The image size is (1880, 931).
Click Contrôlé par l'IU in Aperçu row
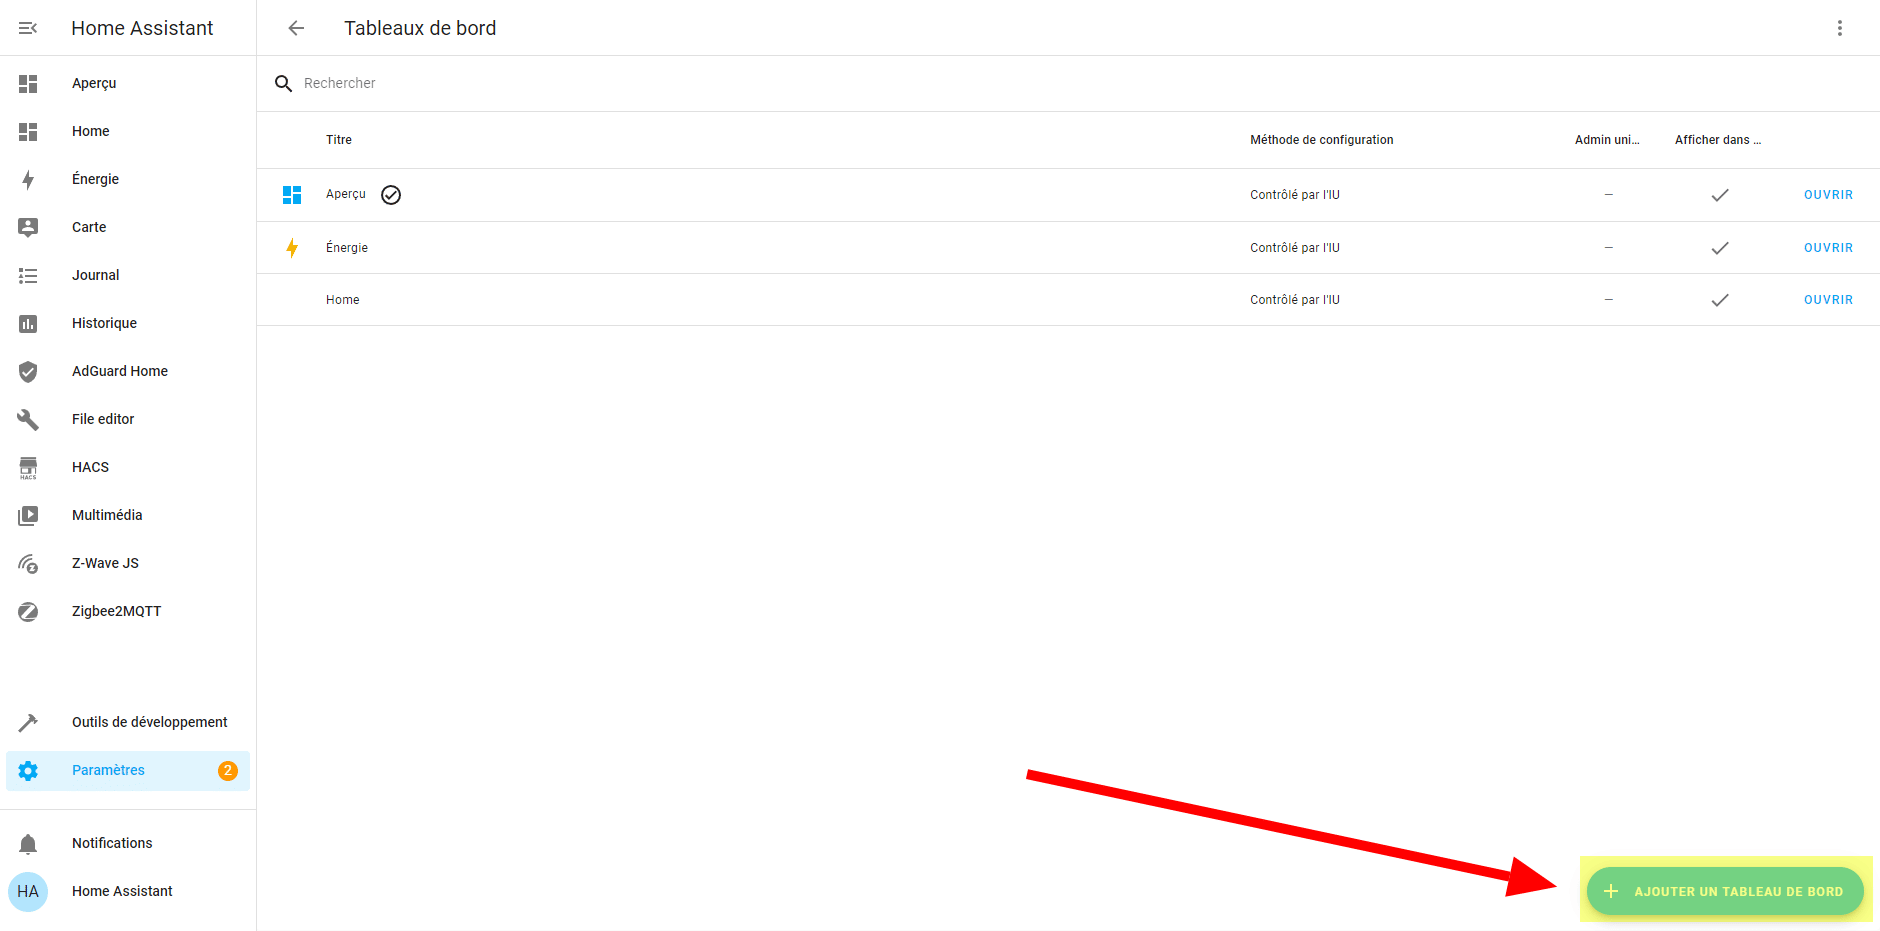(x=1295, y=195)
